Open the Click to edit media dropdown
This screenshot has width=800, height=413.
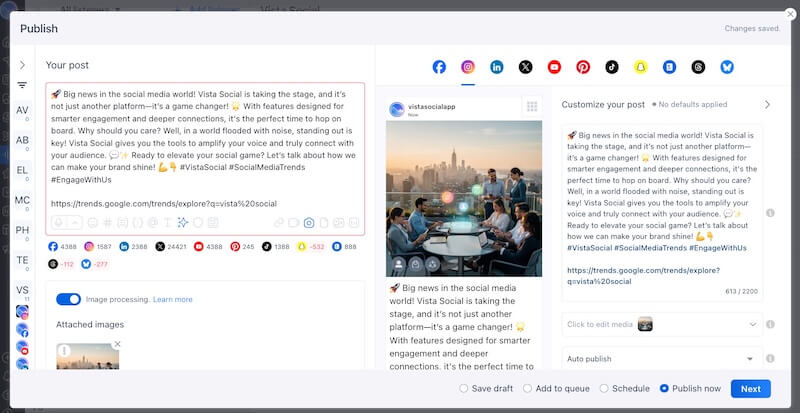662,324
